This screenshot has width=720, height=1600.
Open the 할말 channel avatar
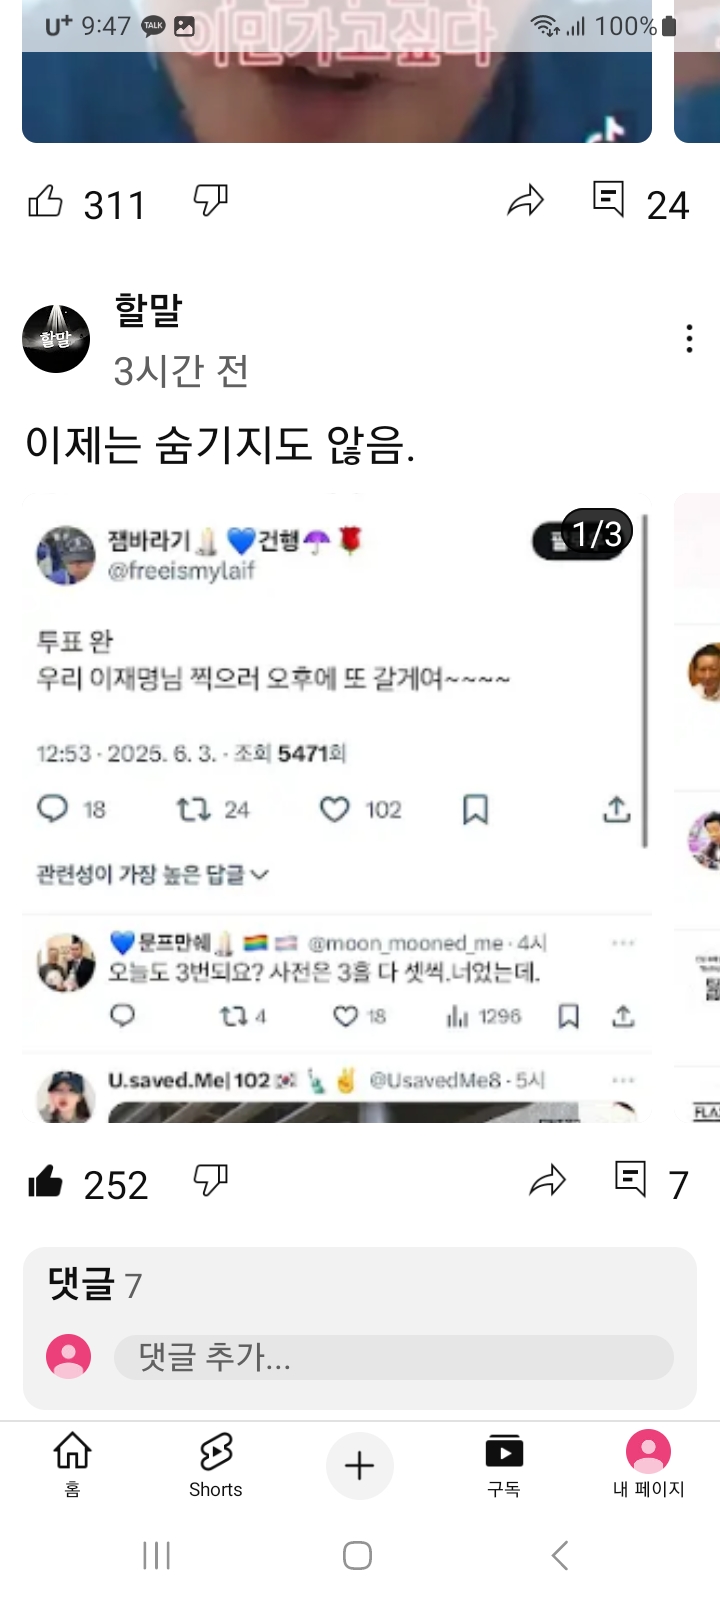[56, 338]
